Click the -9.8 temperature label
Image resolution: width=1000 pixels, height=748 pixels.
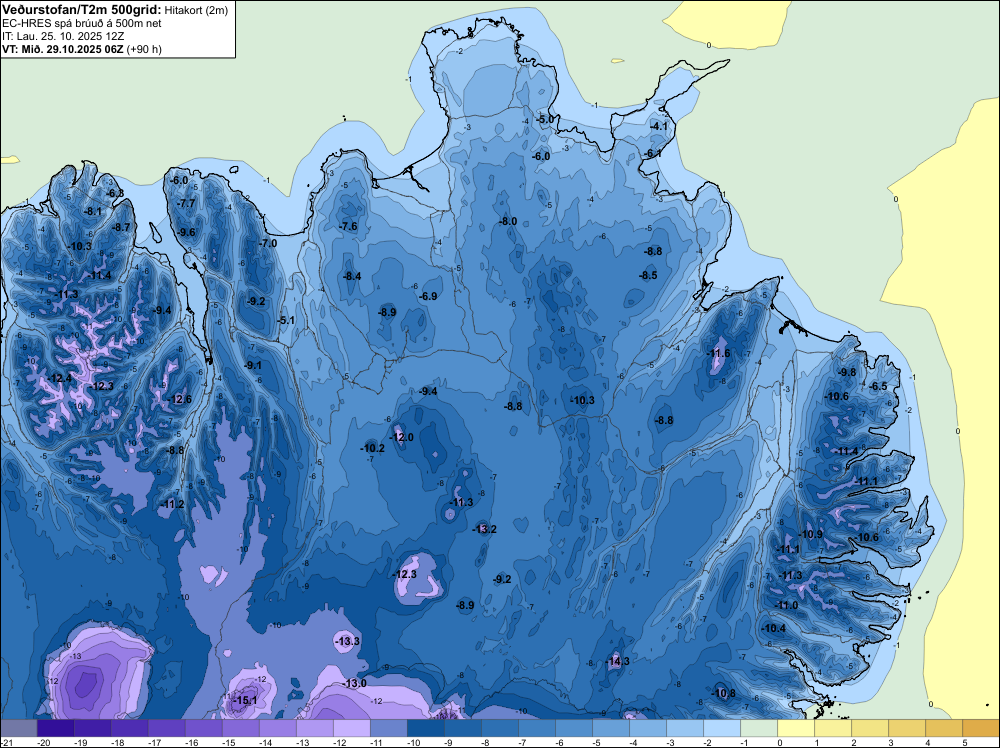pos(847,372)
